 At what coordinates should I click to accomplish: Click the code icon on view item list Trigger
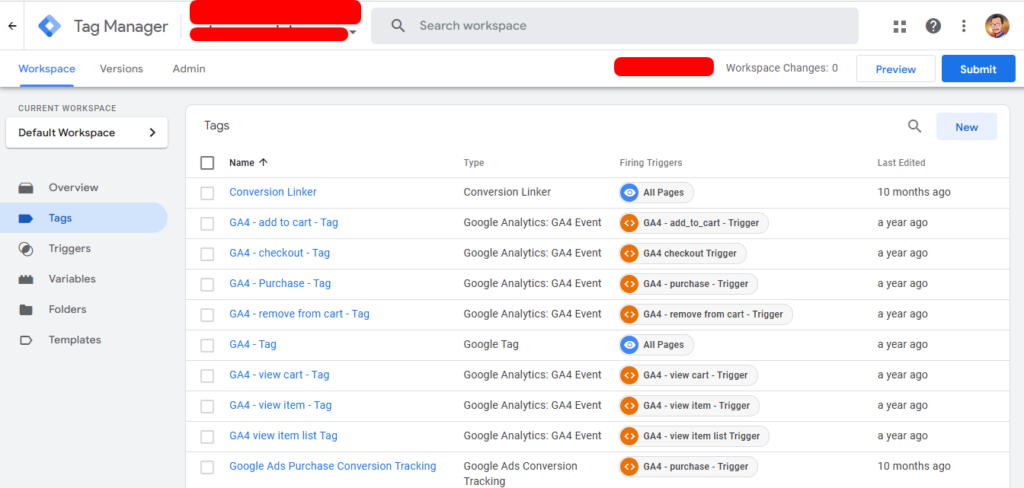click(x=630, y=436)
